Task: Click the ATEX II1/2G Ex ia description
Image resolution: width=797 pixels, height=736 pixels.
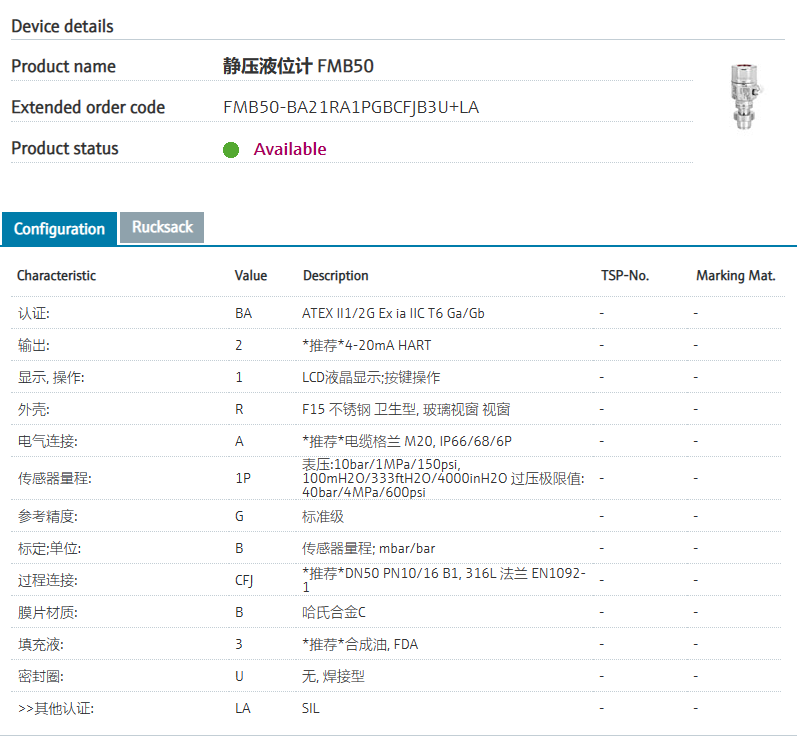Action: pos(393,313)
